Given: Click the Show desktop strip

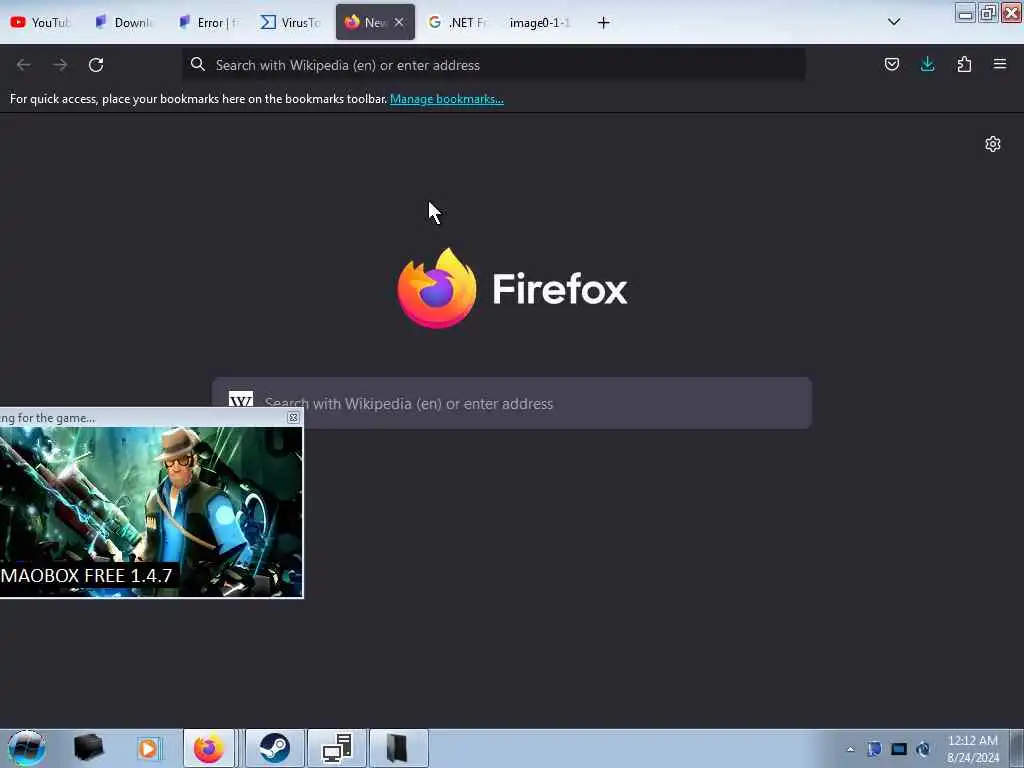Looking at the screenshot, I should pyautogui.click(x=1017, y=748).
